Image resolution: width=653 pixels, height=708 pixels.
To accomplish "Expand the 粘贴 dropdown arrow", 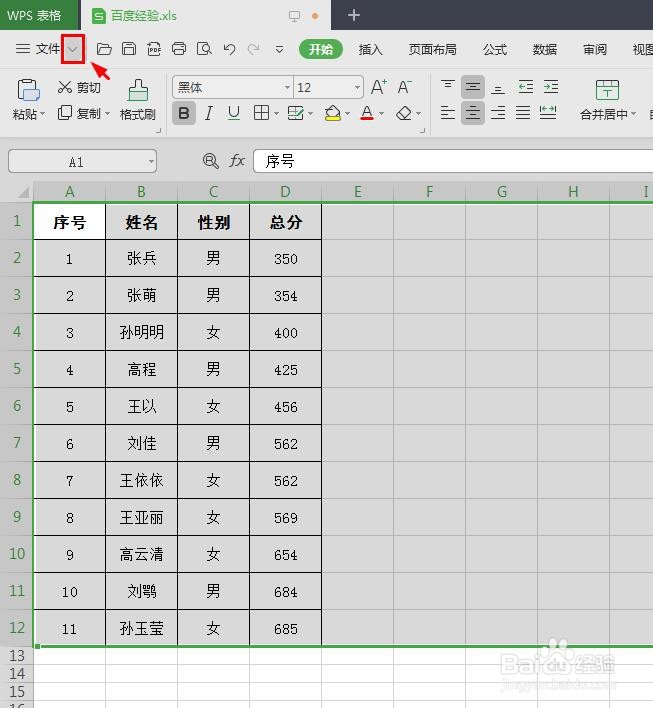I will pyautogui.click(x=42, y=114).
